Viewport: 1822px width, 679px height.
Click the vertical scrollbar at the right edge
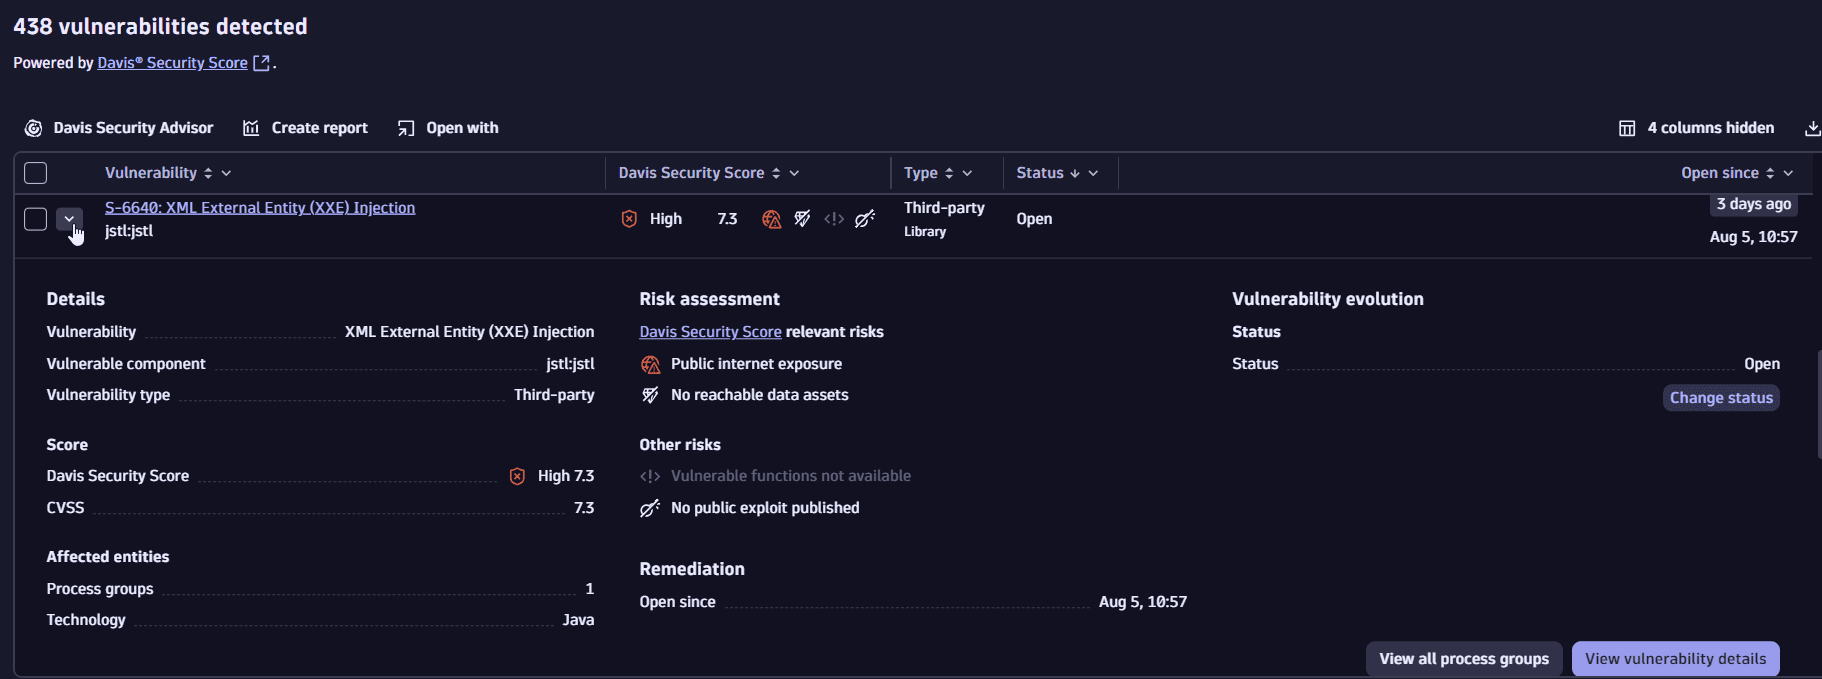tap(1819, 404)
